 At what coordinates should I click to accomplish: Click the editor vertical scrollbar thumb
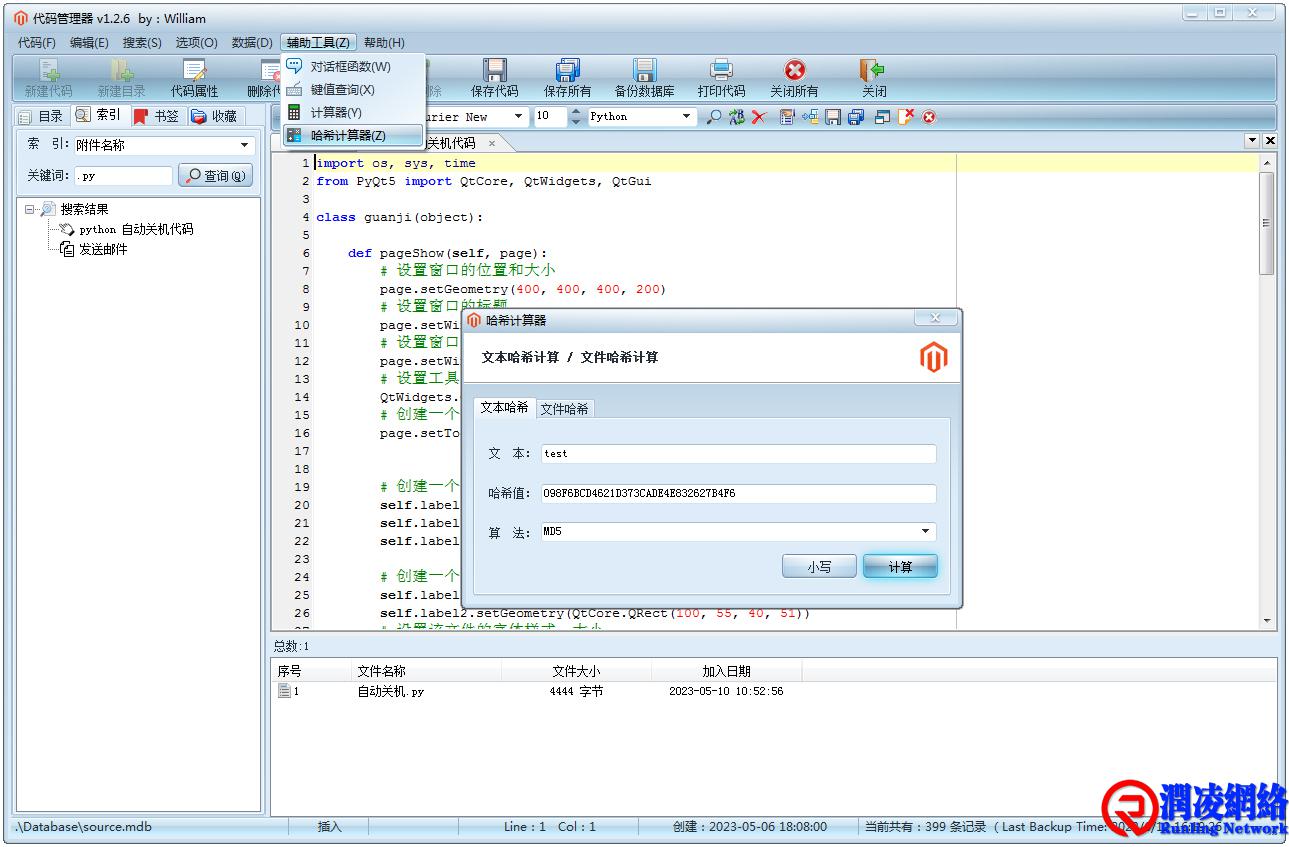pos(1266,223)
